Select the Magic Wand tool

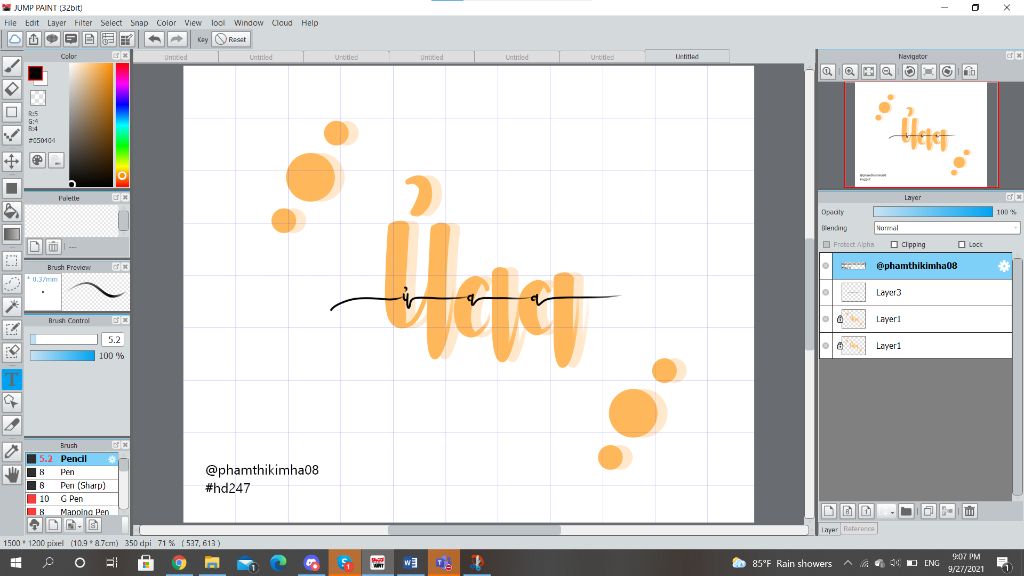tap(12, 306)
